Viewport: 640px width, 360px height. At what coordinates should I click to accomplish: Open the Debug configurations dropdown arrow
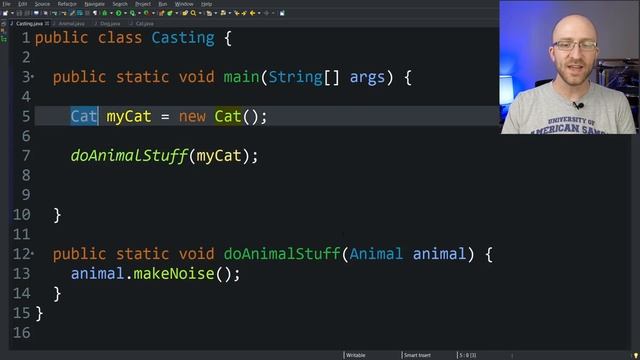[111, 13]
